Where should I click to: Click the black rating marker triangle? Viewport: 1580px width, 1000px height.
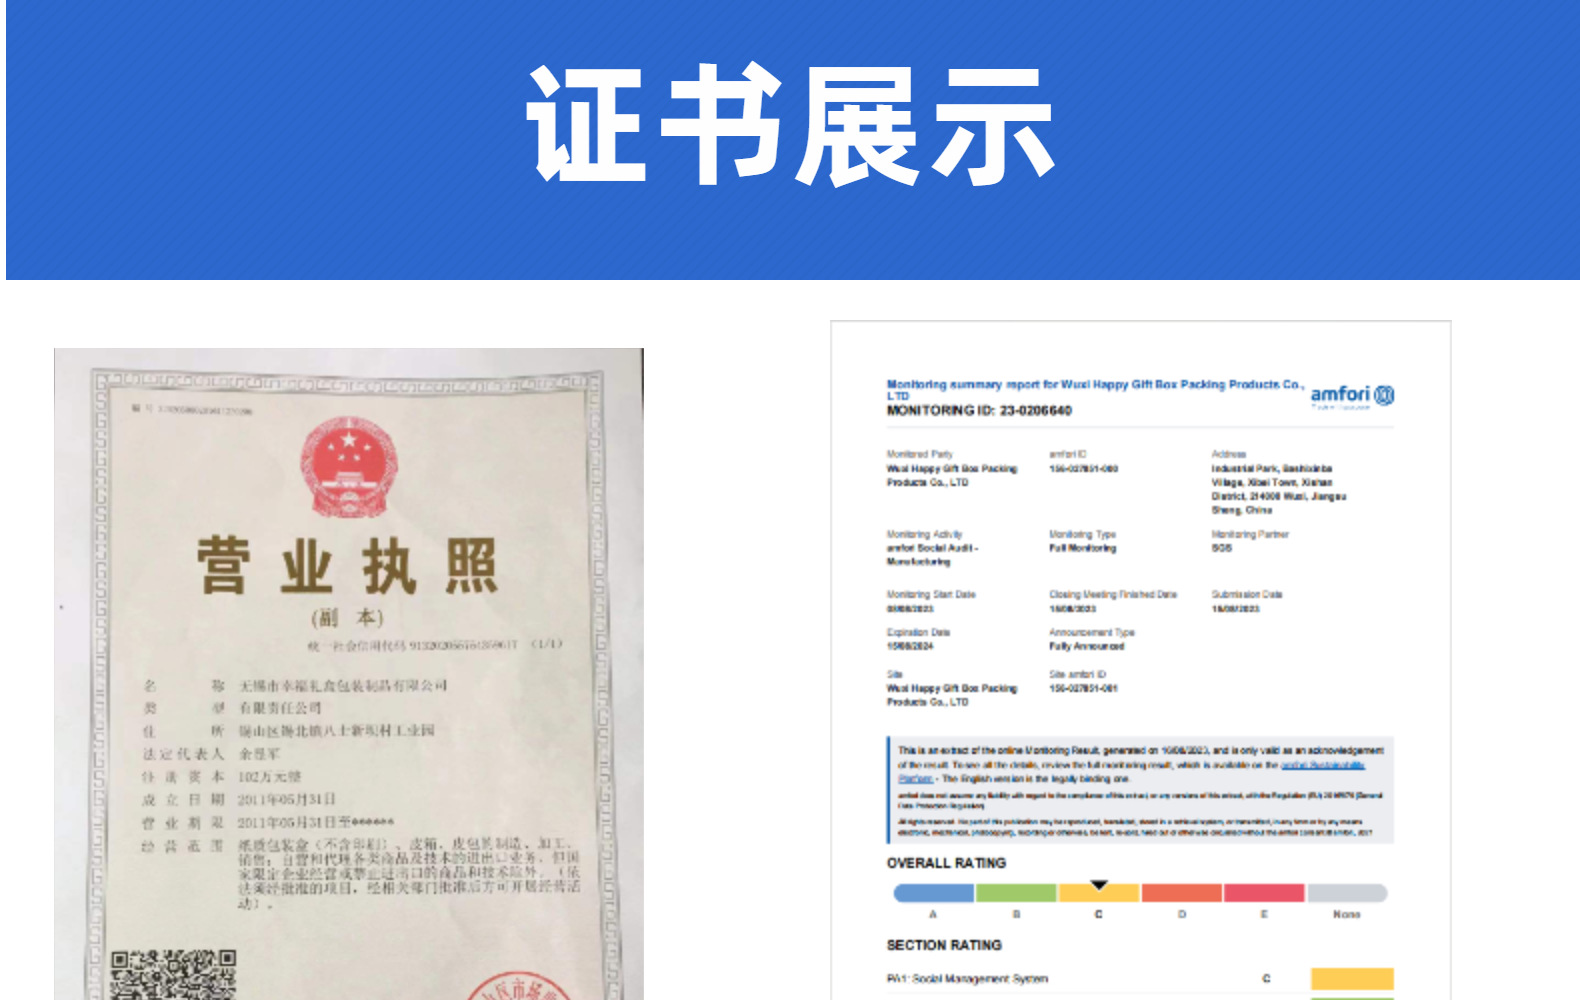pyautogui.click(x=1099, y=884)
